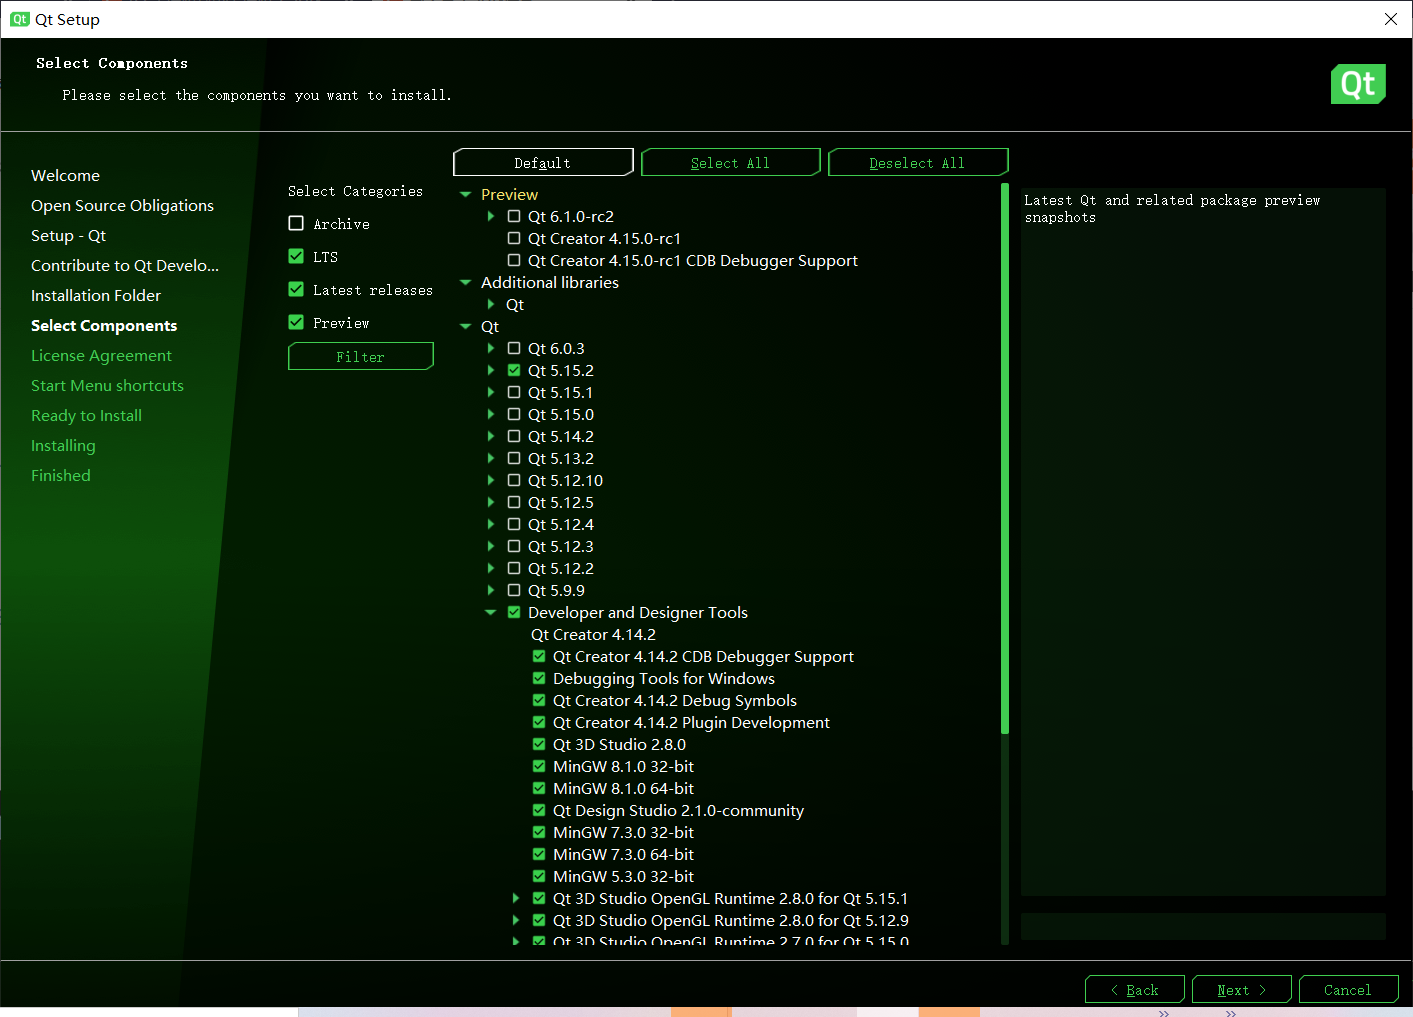Check the Qt 5.15.0 checkbox
The height and width of the screenshot is (1017, 1413).
point(514,414)
